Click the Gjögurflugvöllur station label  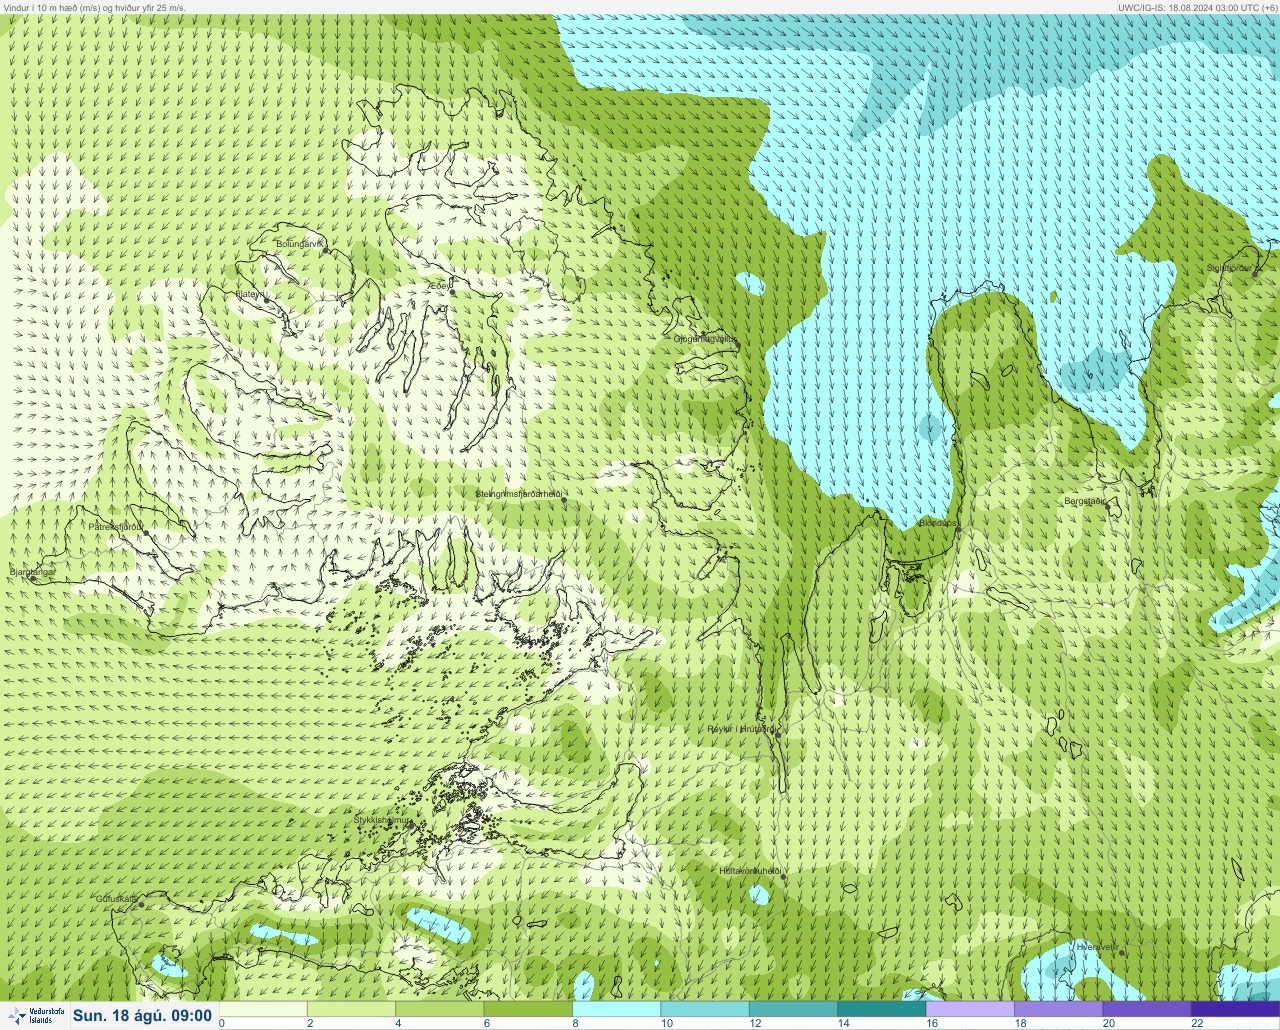705,339
